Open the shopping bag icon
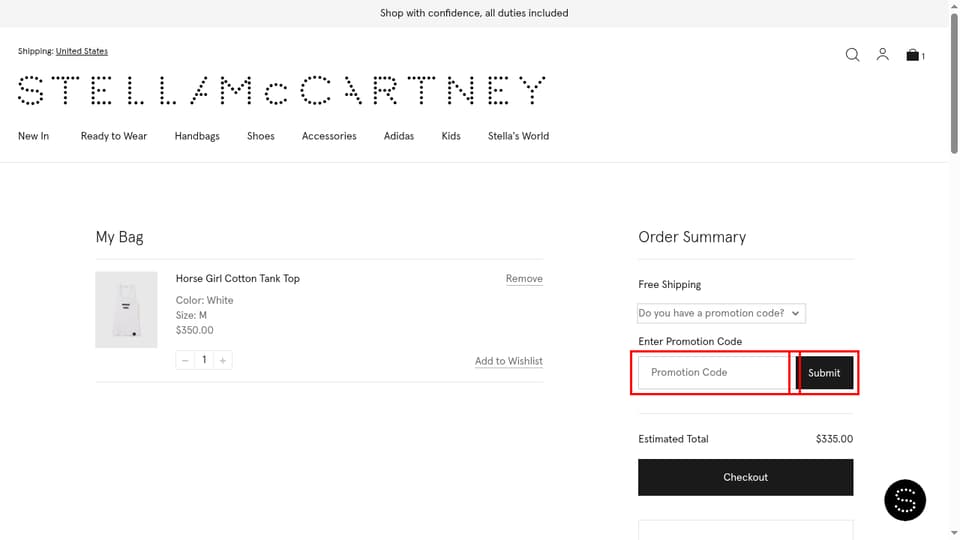960x540 pixels. point(915,55)
